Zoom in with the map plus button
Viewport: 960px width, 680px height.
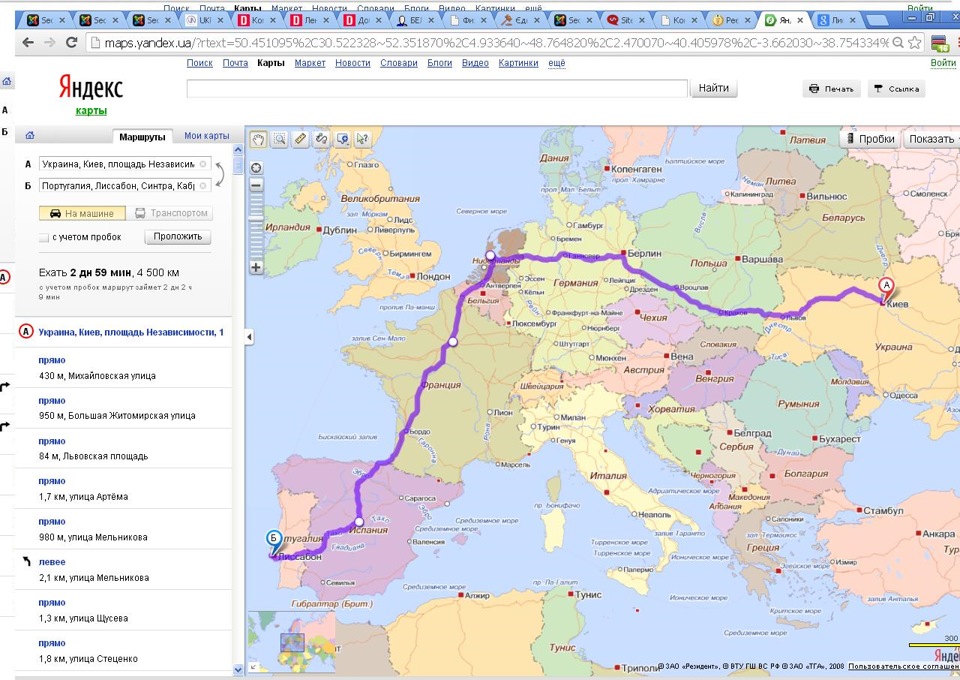pos(257,267)
